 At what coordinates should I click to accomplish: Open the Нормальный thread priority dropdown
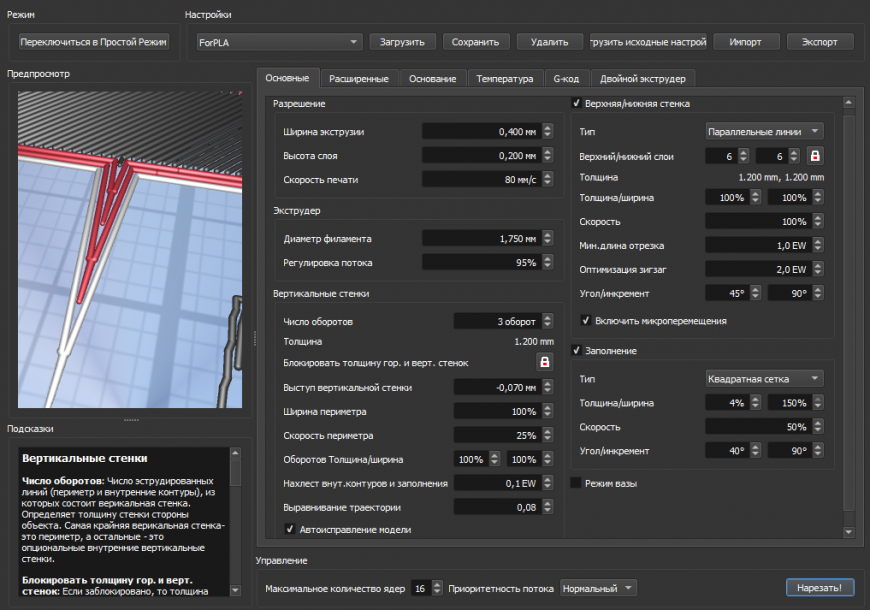pyautogui.click(x=598, y=588)
